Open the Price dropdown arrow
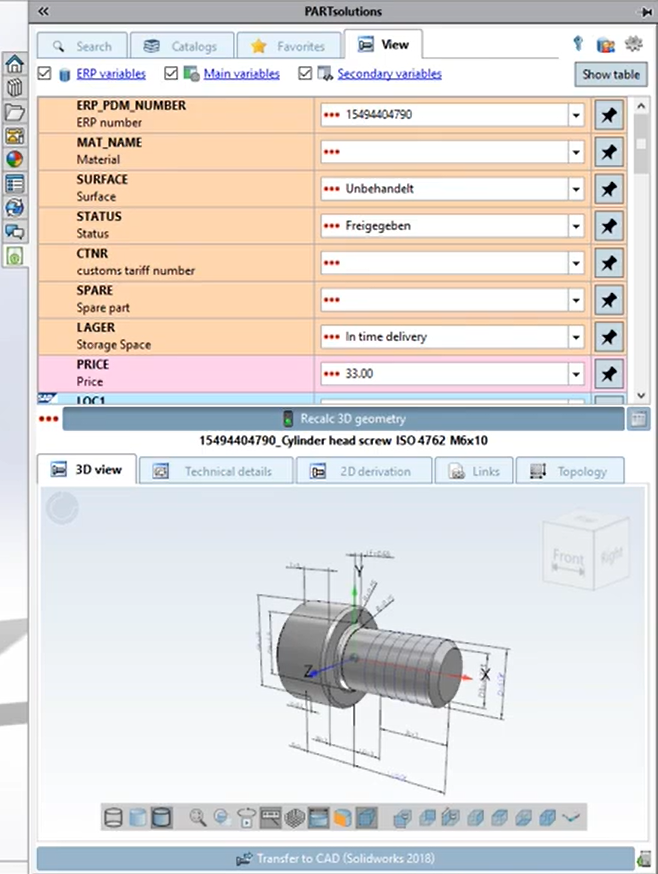This screenshot has width=658, height=874. 576,374
